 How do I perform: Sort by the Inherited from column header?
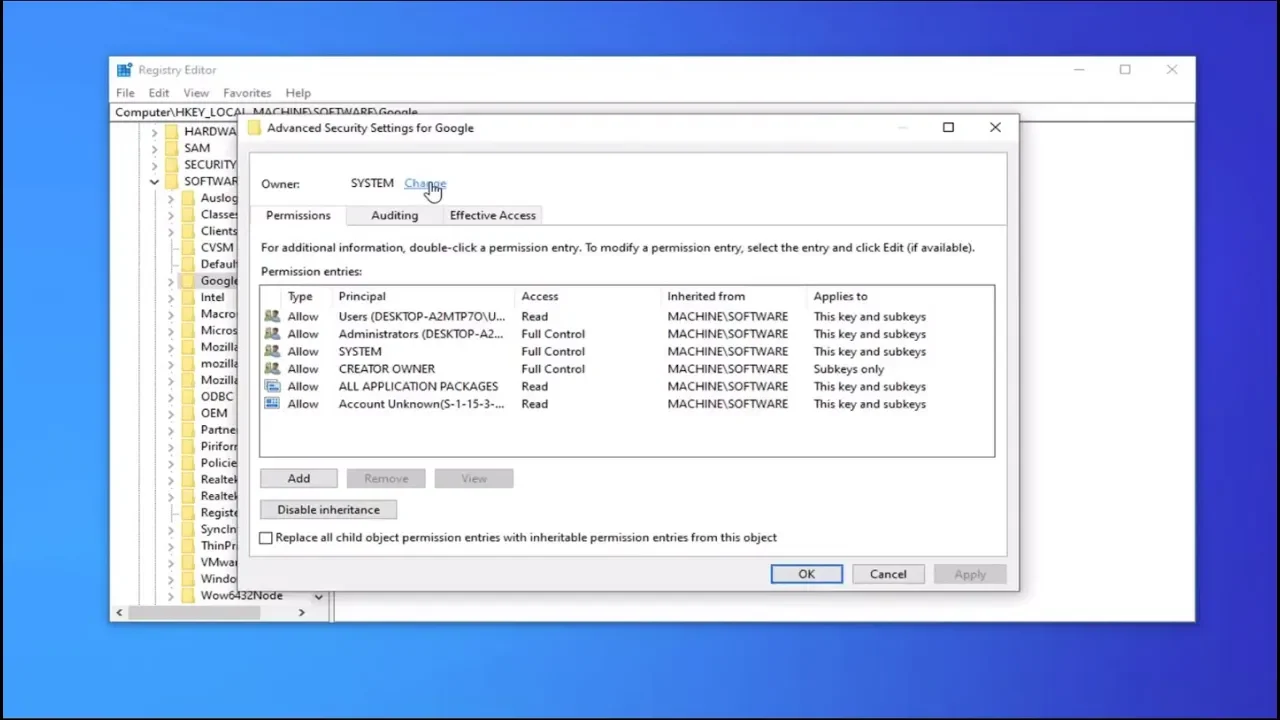point(706,296)
